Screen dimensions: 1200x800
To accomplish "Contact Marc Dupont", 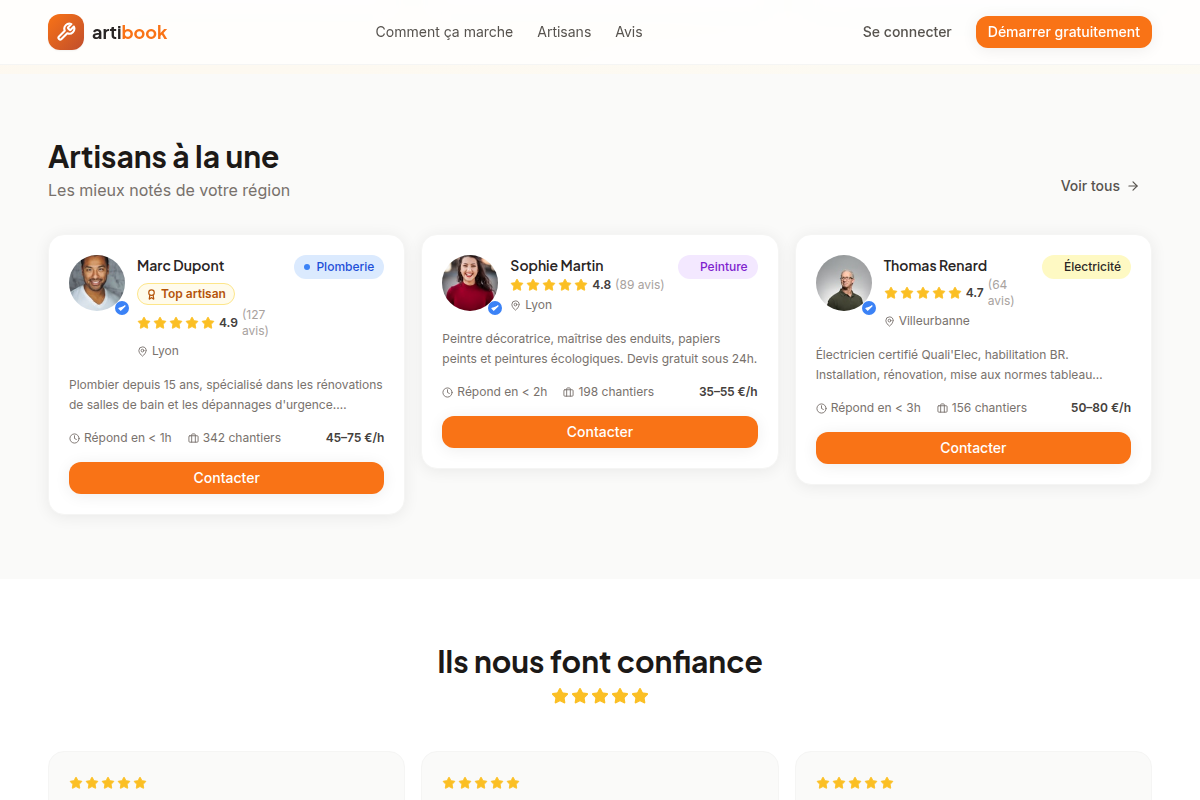I will (x=226, y=478).
